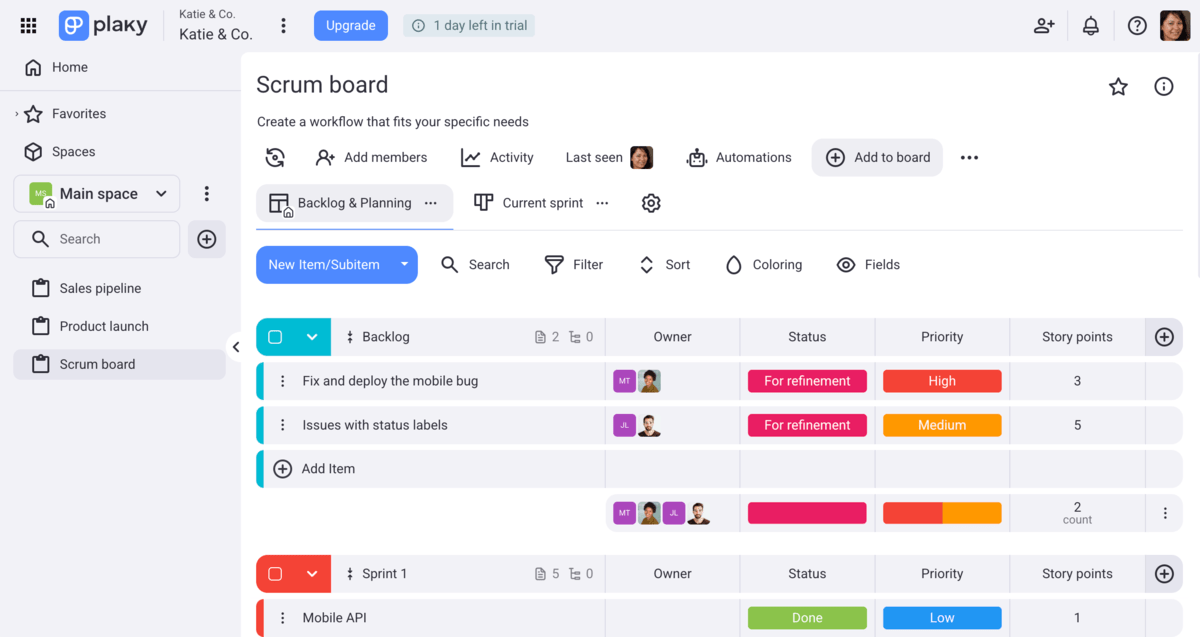Screen dimensions: 1200x637
Task: Open Product launch board in sidebar
Action: 104,326
